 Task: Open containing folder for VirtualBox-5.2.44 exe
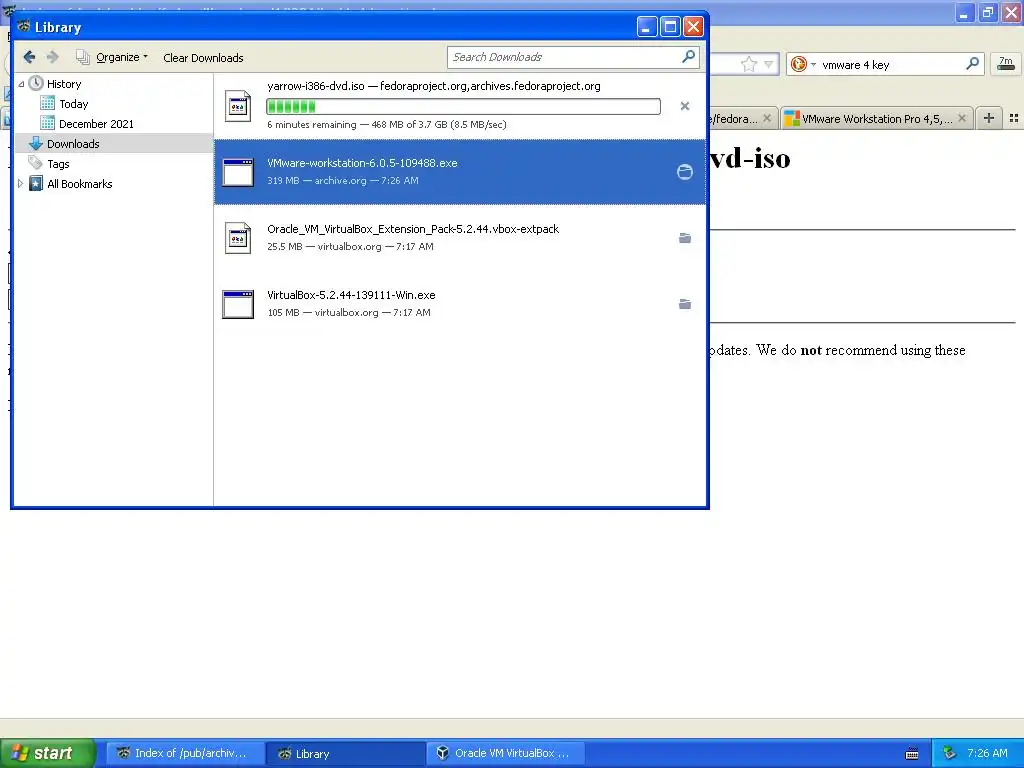click(x=684, y=304)
